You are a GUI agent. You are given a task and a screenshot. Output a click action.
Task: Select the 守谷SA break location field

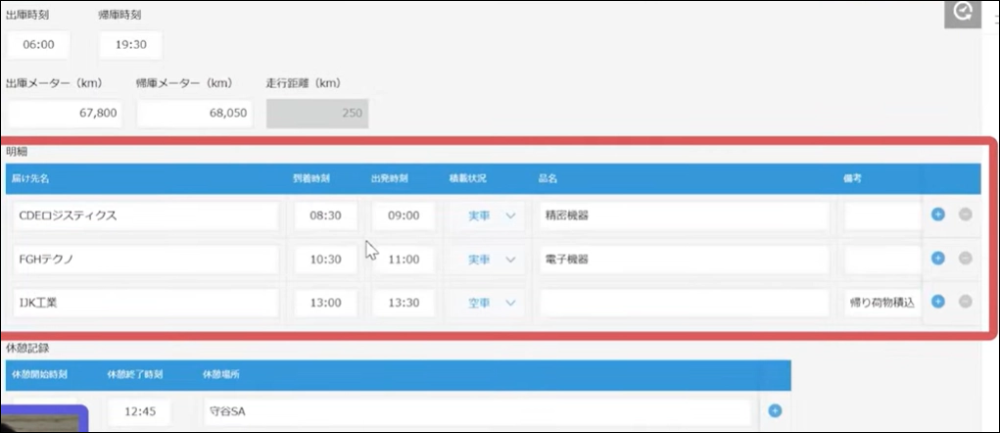click(475, 411)
